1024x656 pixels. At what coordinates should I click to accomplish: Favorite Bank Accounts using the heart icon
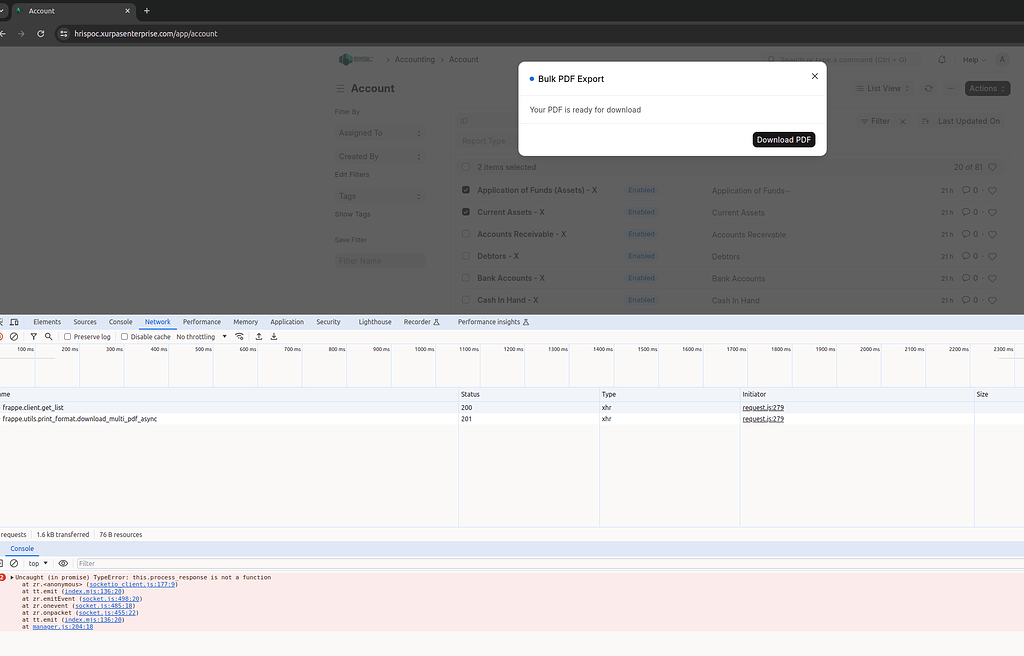[991, 278]
